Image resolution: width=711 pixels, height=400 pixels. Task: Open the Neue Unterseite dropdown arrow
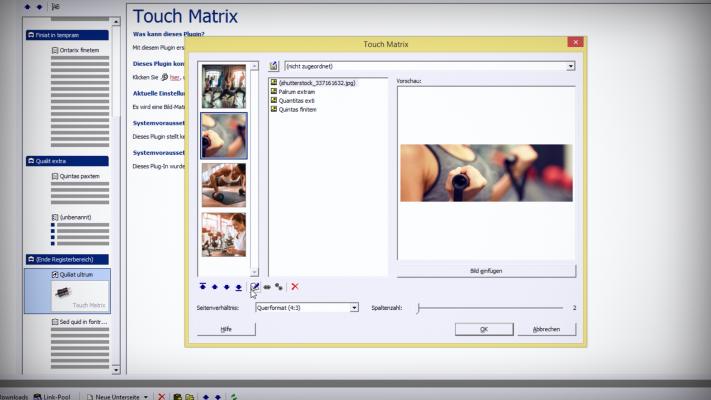146,396
